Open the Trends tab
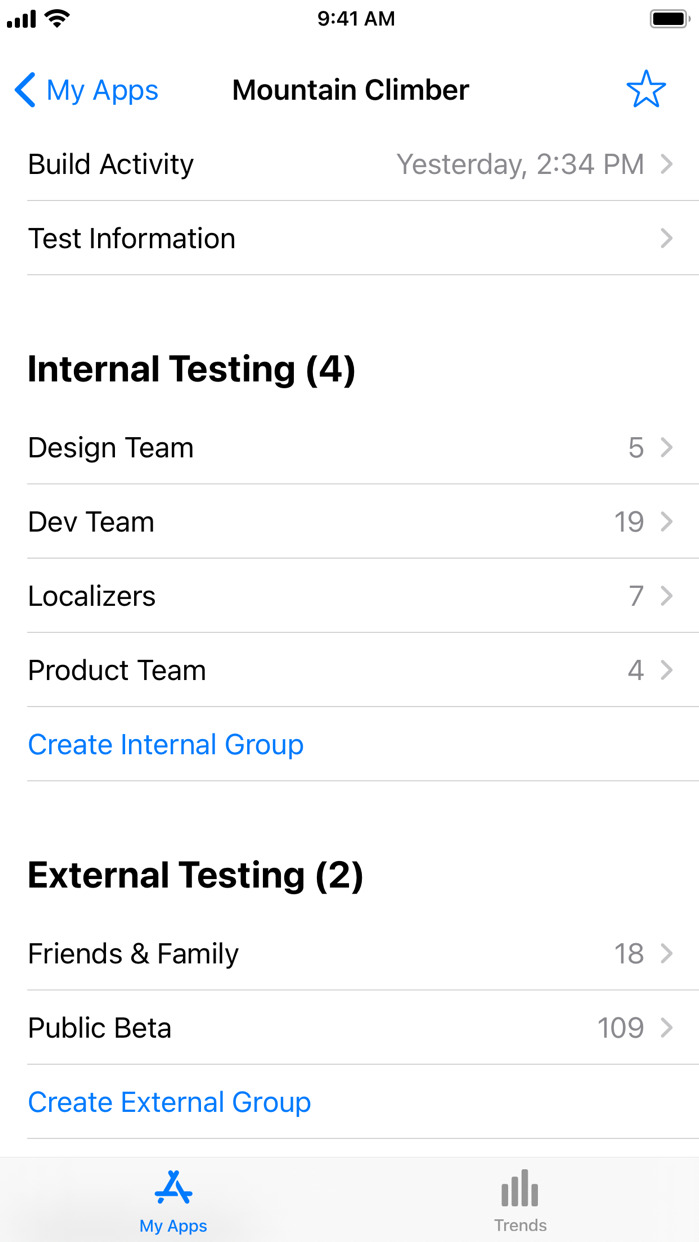 pyautogui.click(x=520, y=1201)
